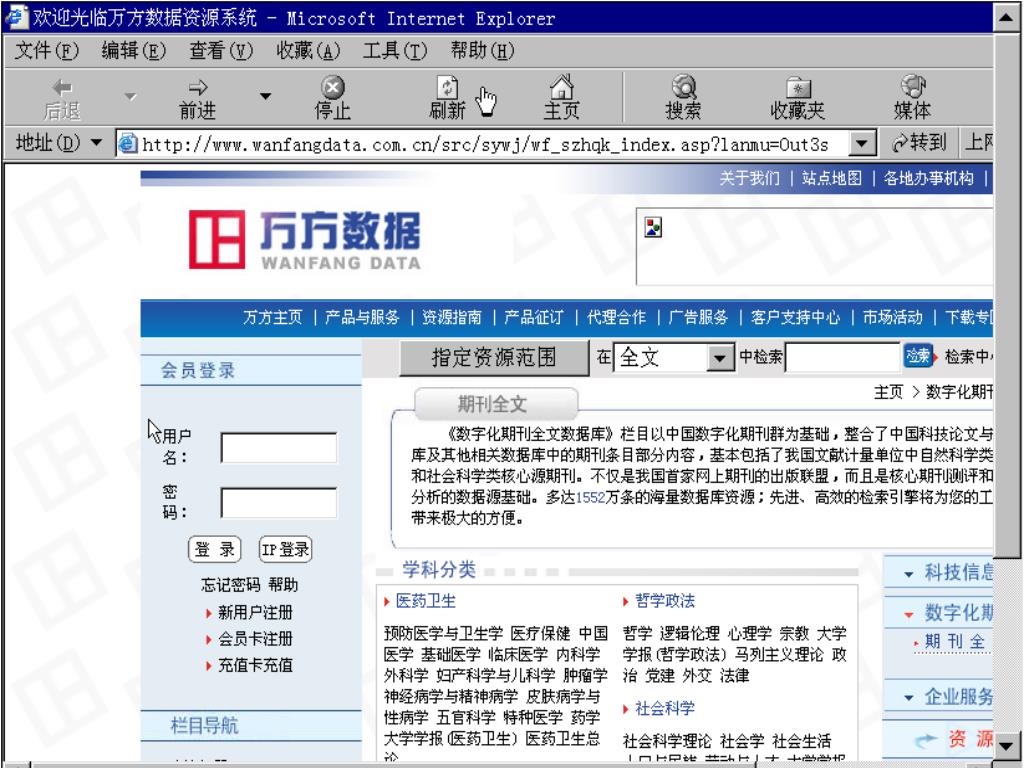Viewport: 1024px width, 768px height.
Task: Open 市场活动 in nav bar
Action: 893,317
